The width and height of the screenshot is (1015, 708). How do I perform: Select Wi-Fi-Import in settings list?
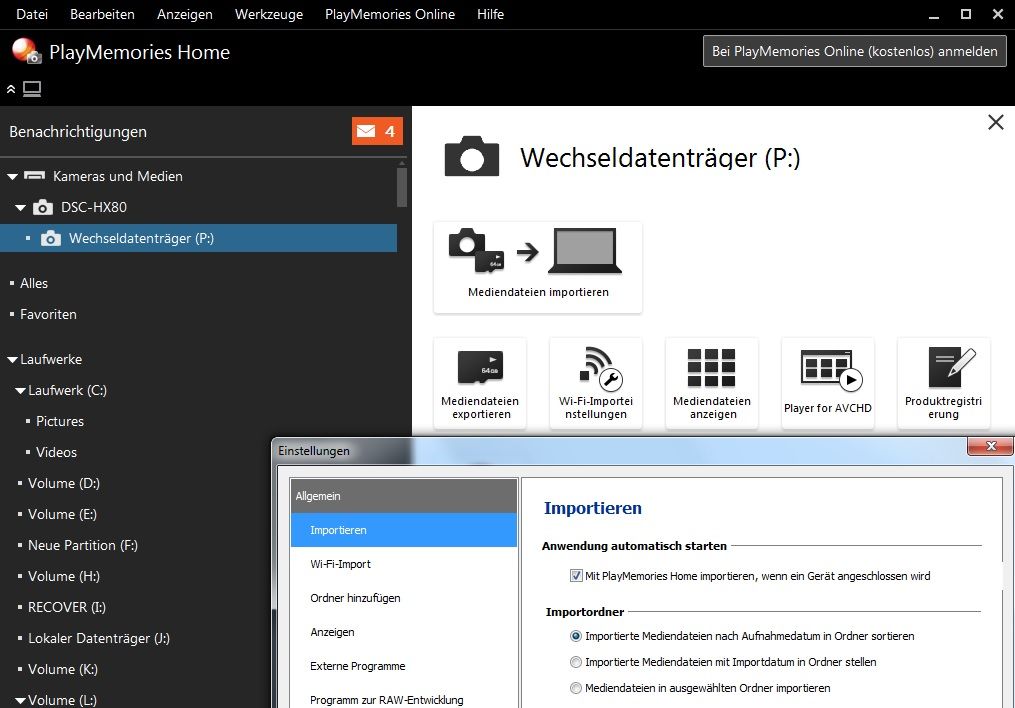(341, 564)
